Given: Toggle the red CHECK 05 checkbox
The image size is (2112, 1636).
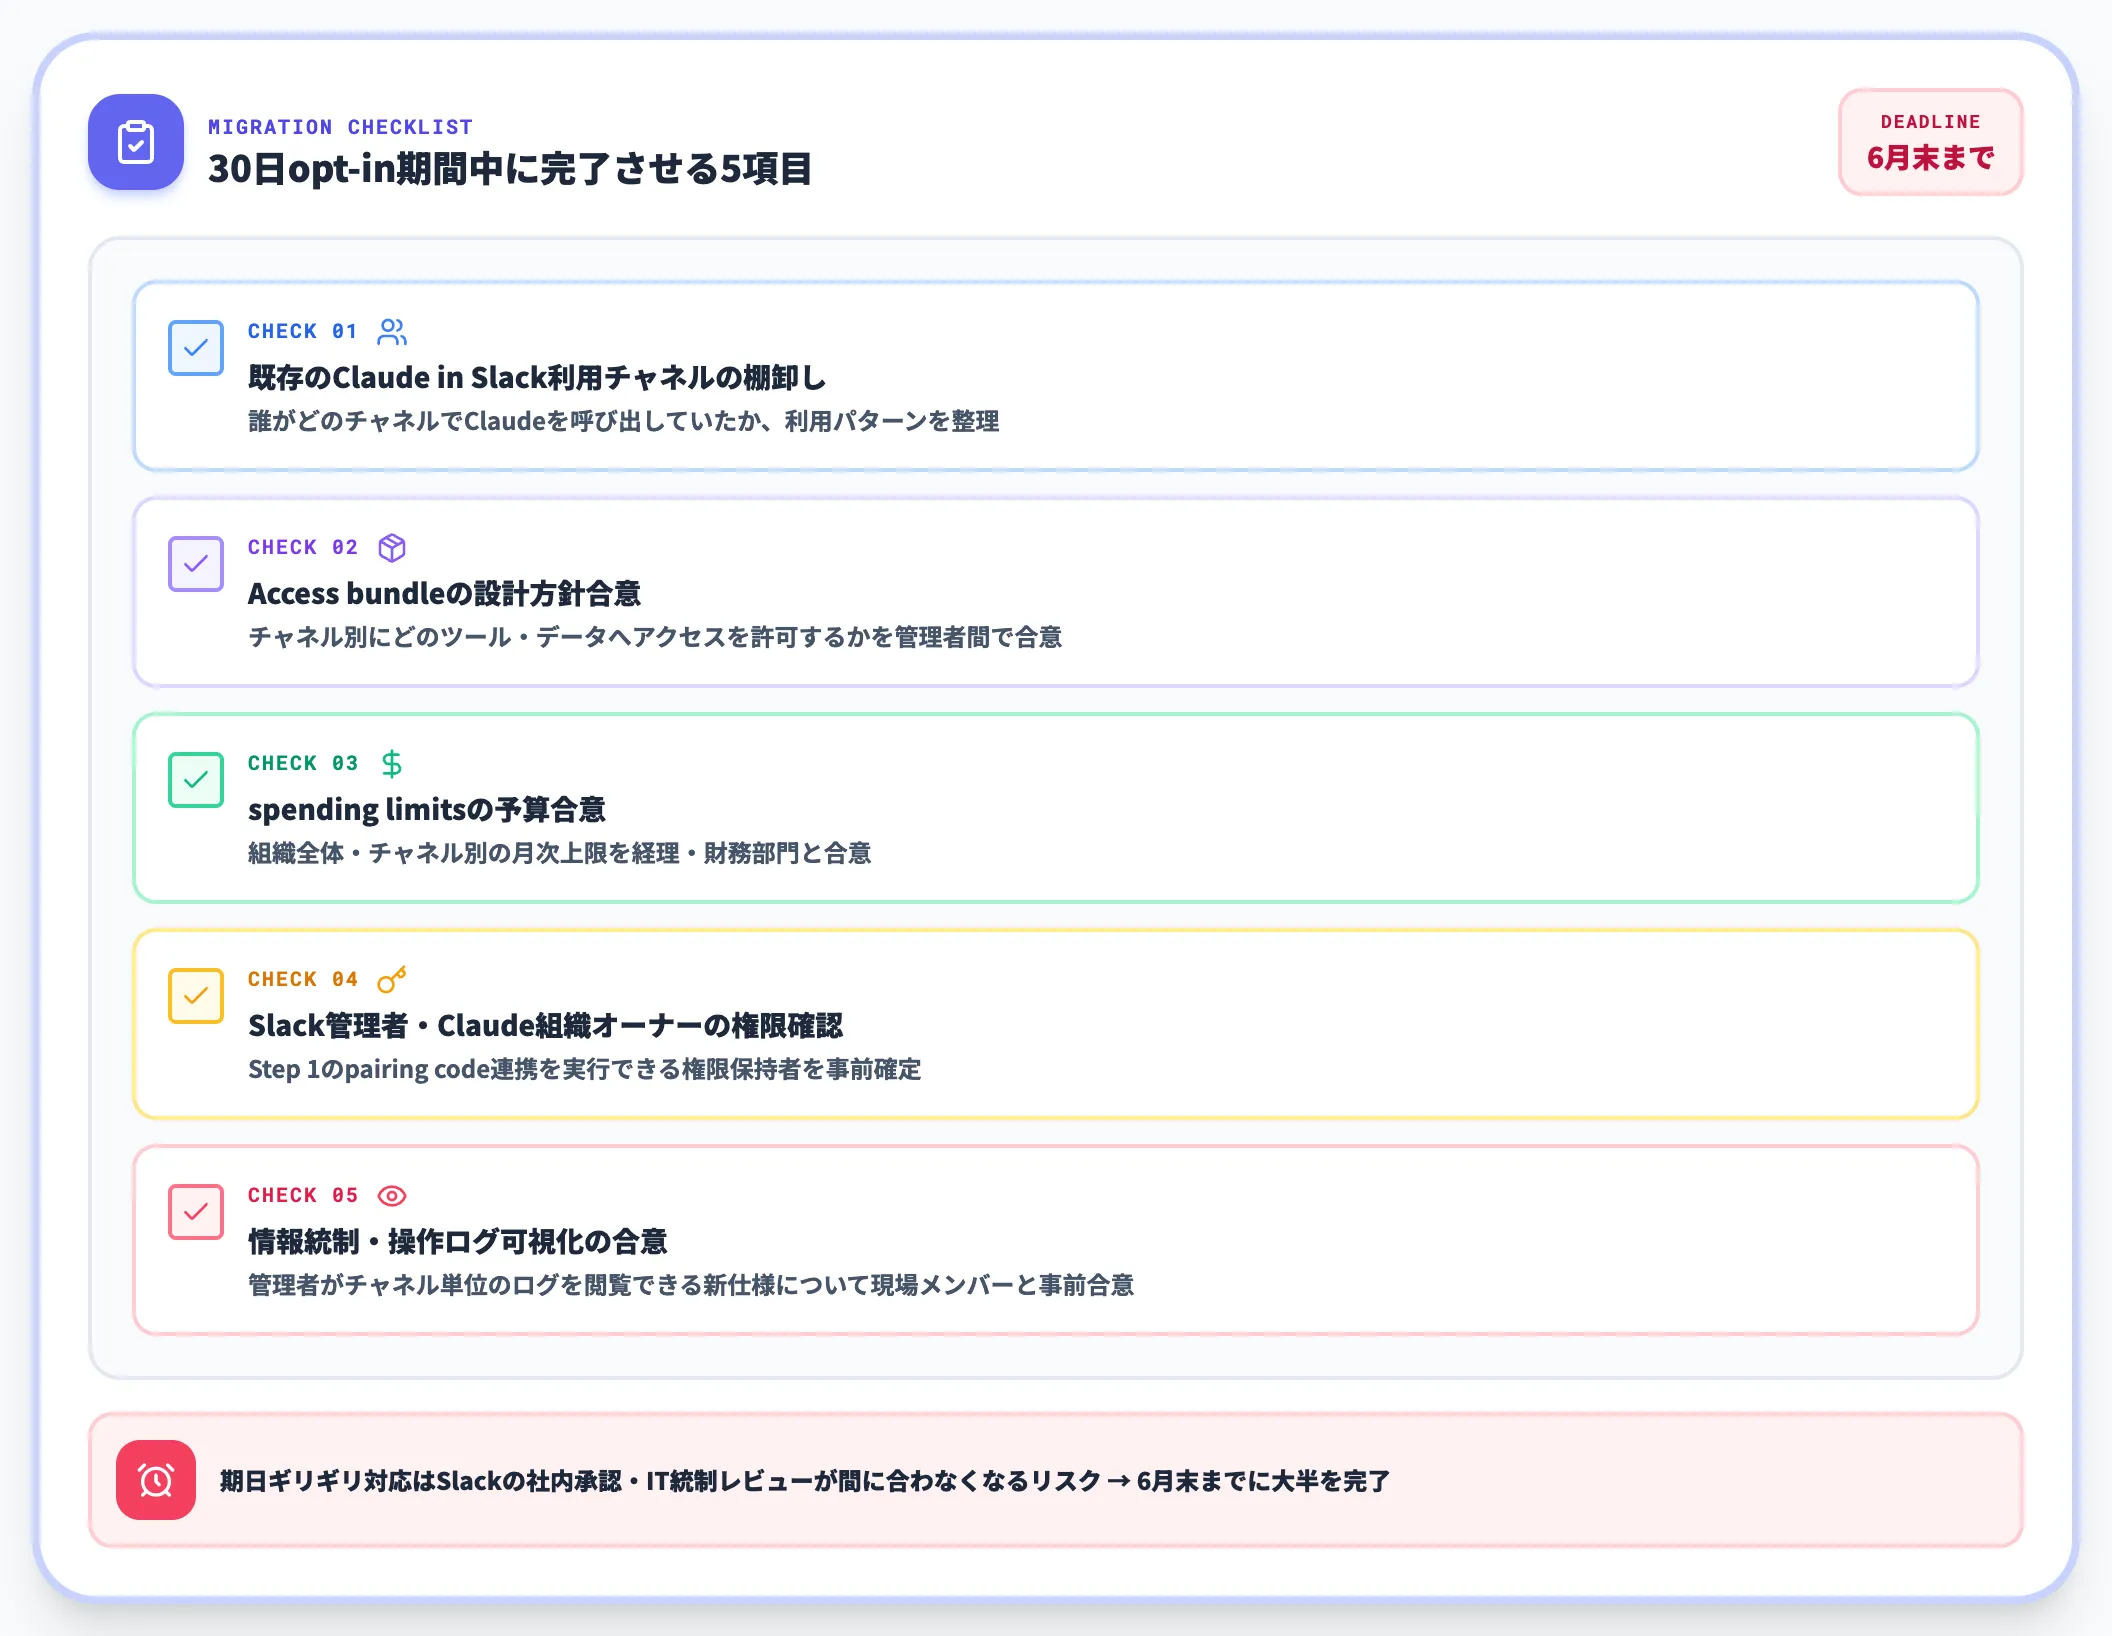Looking at the screenshot, I should 196,1212.
